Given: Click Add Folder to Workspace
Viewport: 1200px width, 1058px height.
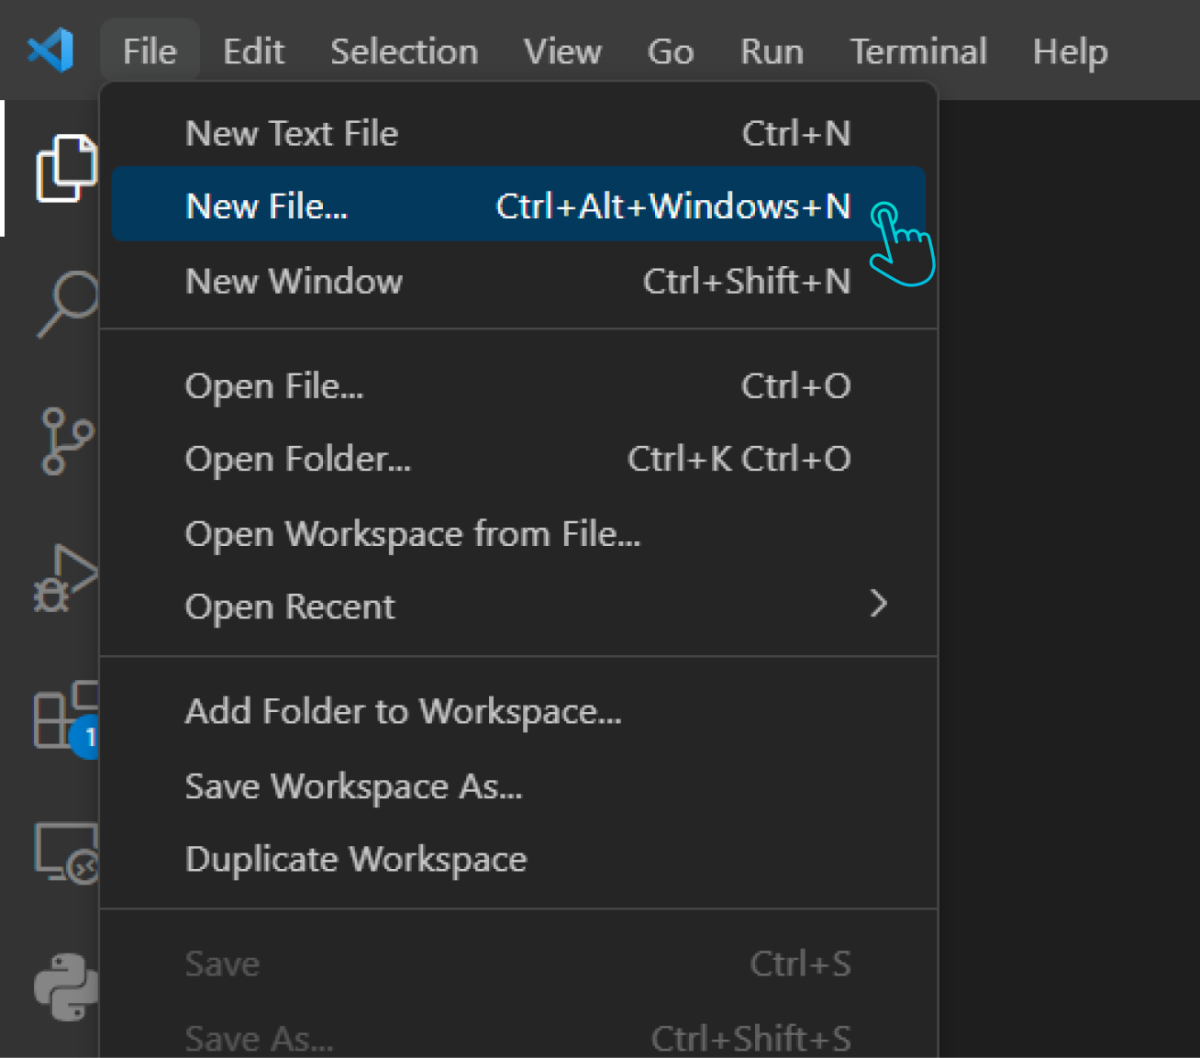Looking at the screenshot, I should pyautogui.click(x=403, y=711).
